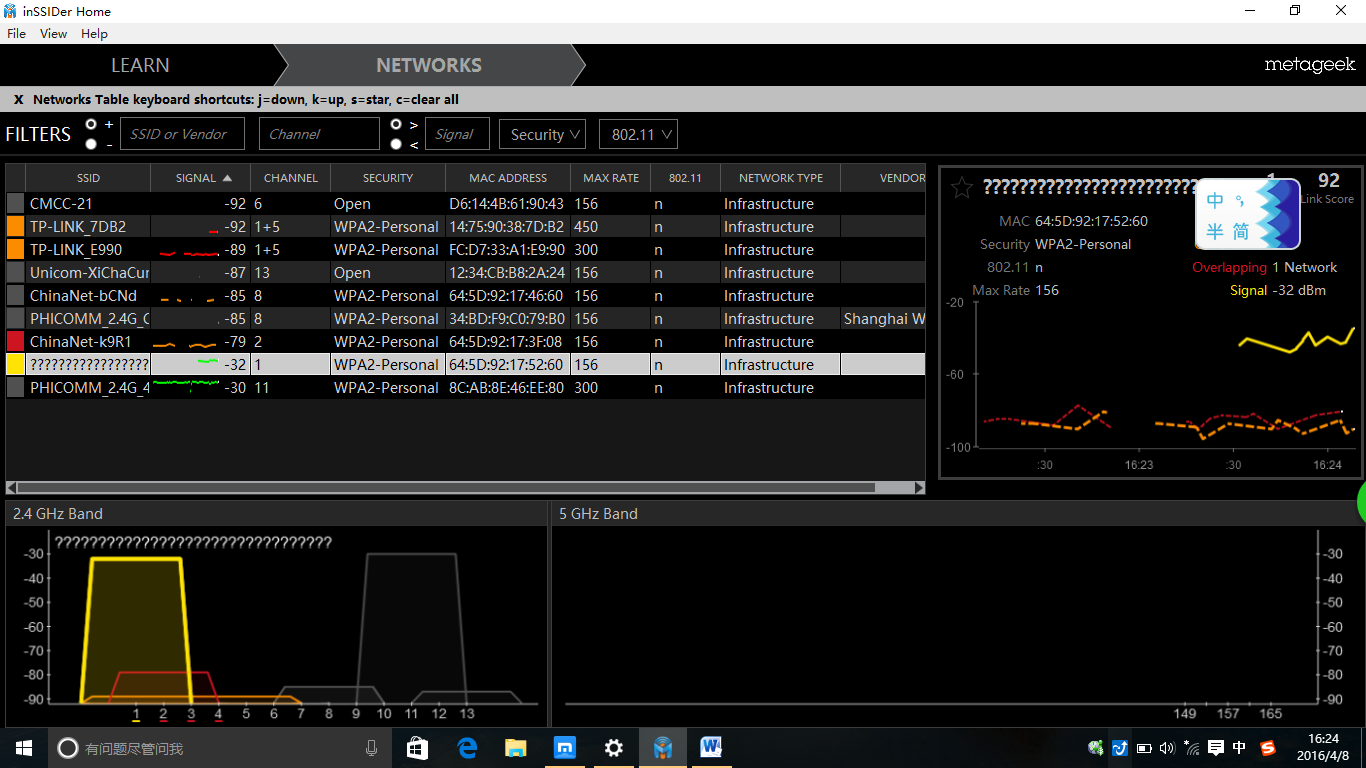Click battery icon in system tray
Screen dimensions: 1366x768
(x=1144, y=748)
